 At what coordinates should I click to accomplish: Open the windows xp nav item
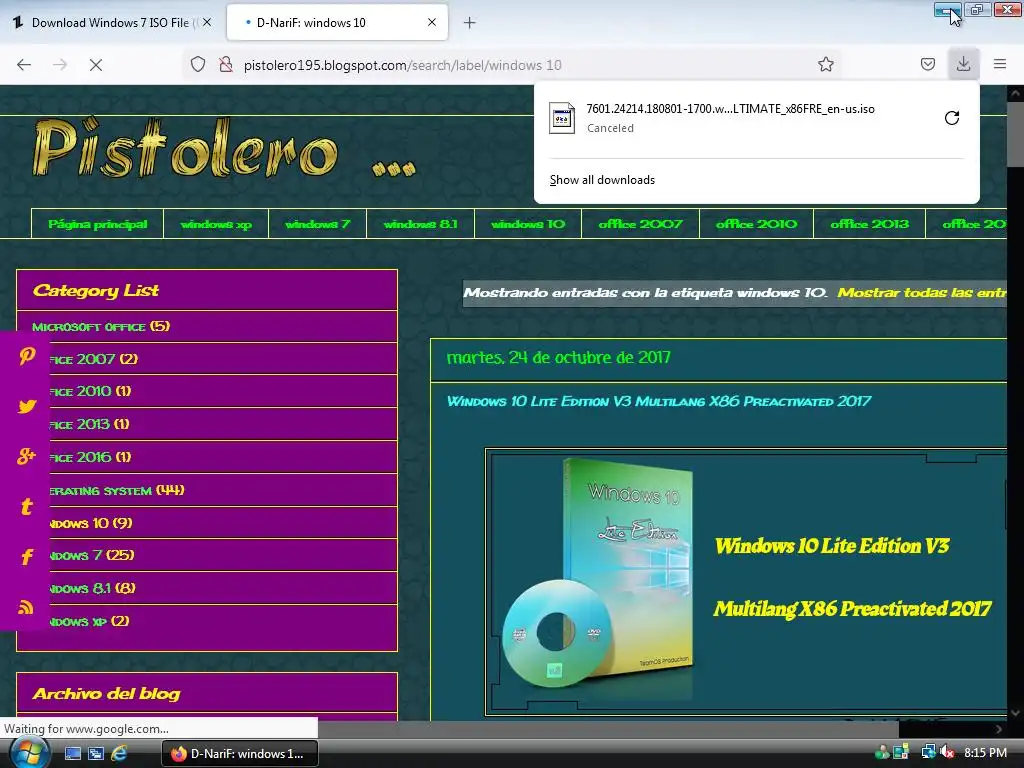point(216,224)
